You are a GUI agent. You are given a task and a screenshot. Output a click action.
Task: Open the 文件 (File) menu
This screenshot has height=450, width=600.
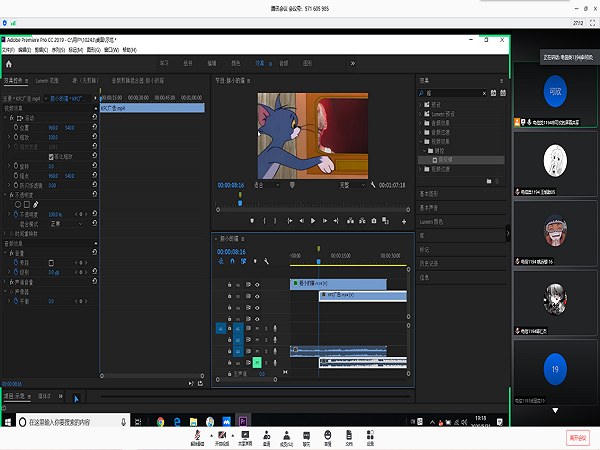(x=9, y=48)
